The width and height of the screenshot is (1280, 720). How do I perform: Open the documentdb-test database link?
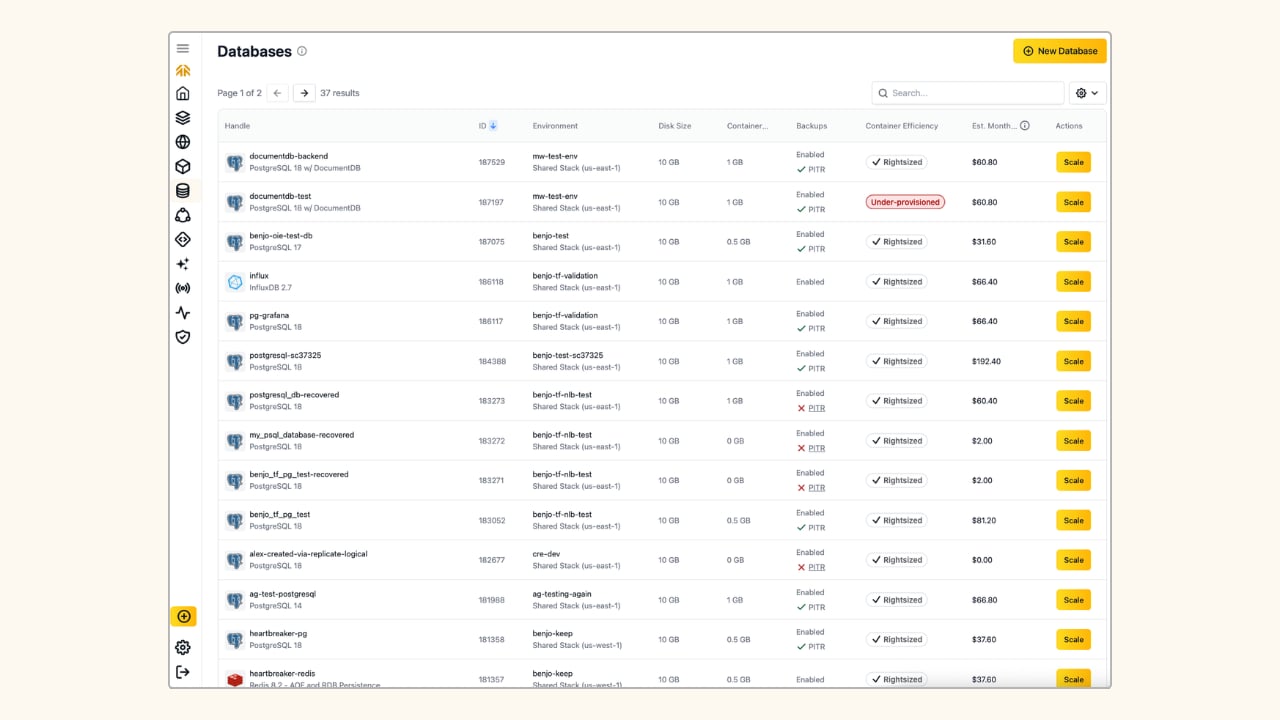[x=280, y=196]
